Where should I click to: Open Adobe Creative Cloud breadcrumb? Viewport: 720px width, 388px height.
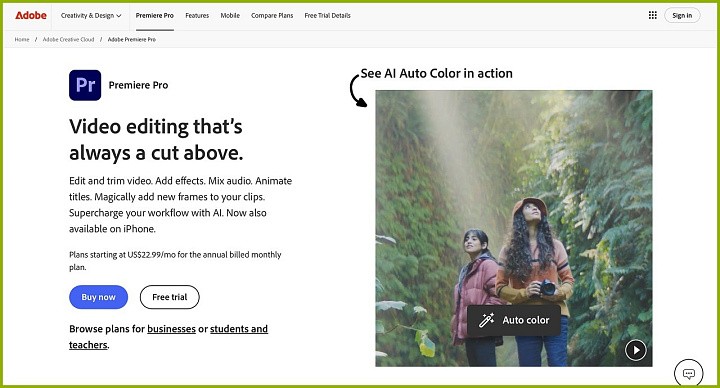pos(68,39)
